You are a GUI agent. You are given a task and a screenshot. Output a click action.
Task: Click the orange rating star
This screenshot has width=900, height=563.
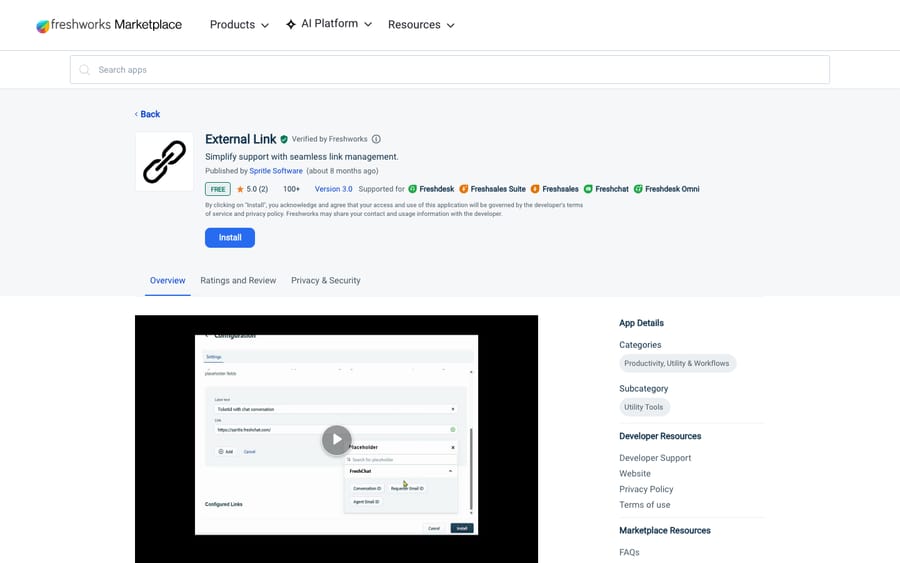[x=240, y=189]
